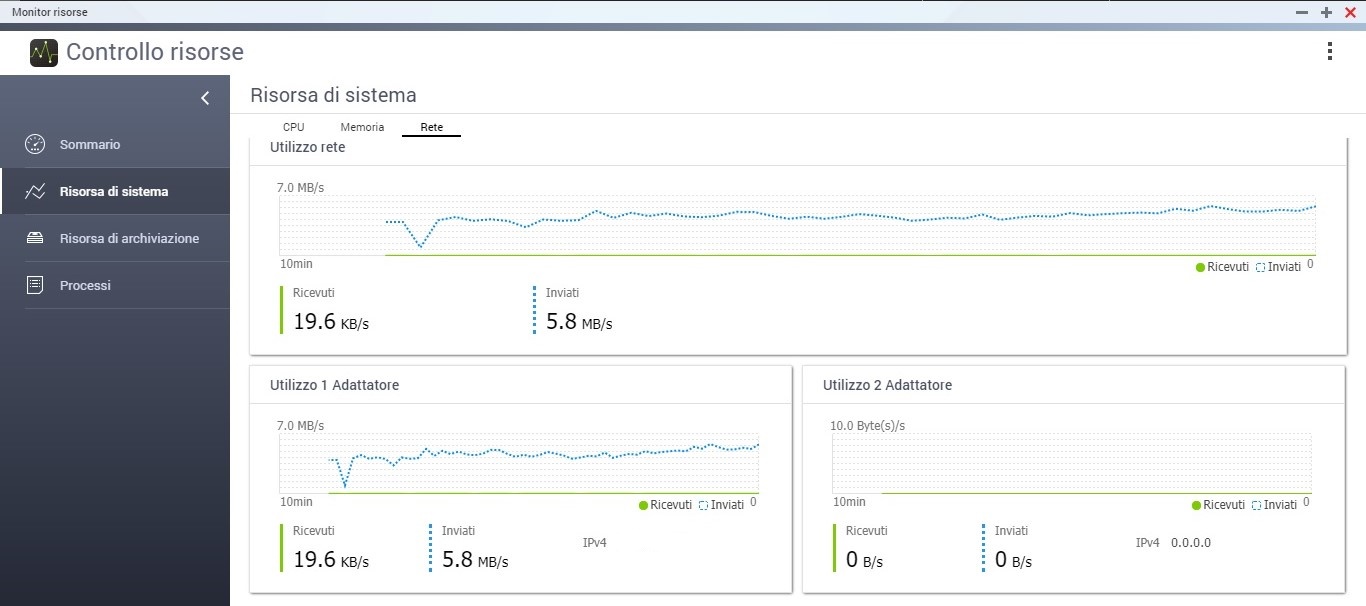Click the Sommario gauge icon

coord(35,144)
